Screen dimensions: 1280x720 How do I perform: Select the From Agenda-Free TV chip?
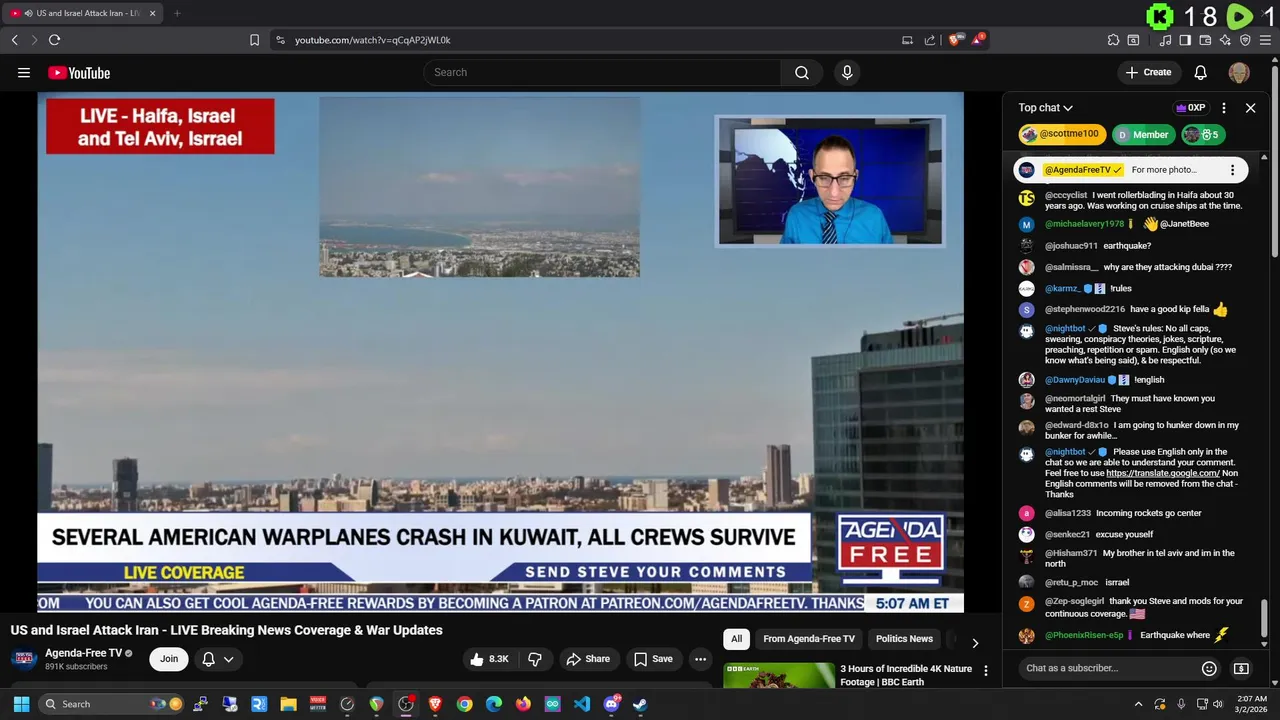(x=809, y=639)
